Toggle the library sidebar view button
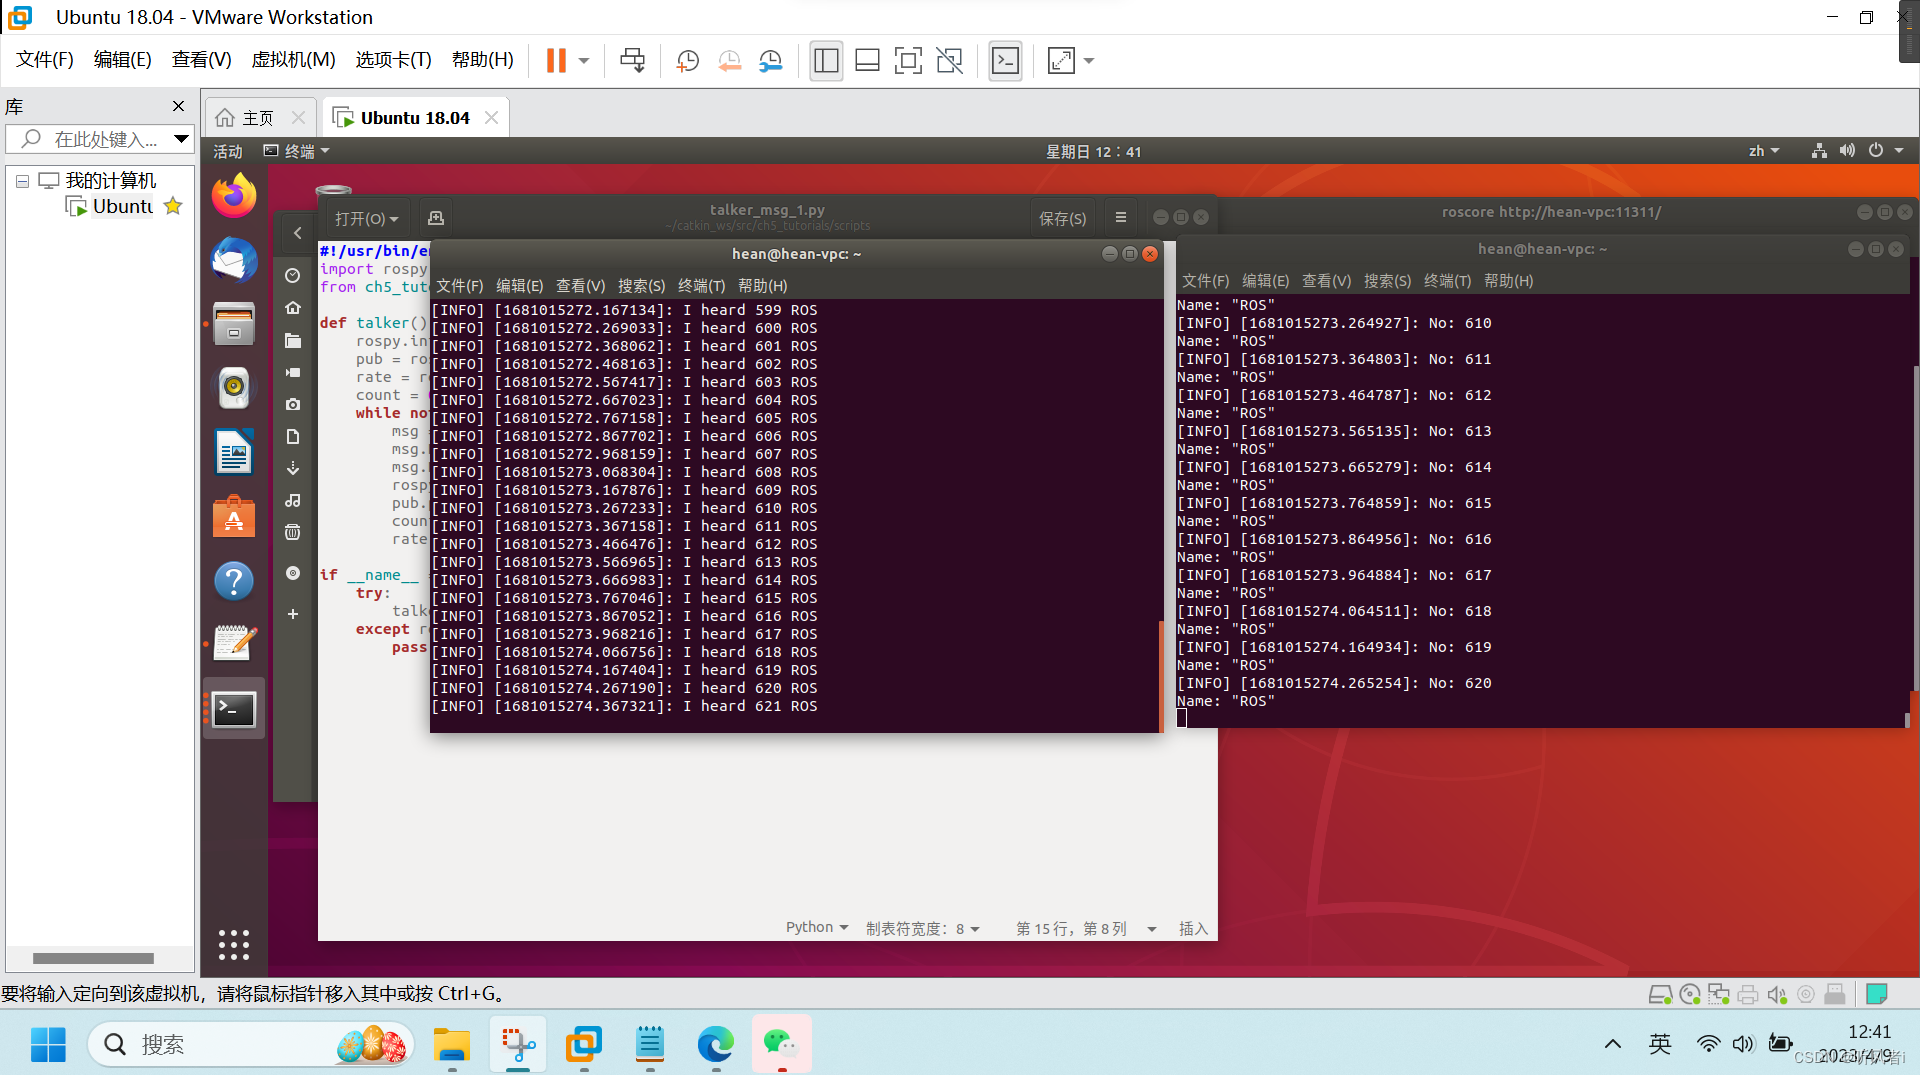The image size is (1920, 1075). (826, 61)
